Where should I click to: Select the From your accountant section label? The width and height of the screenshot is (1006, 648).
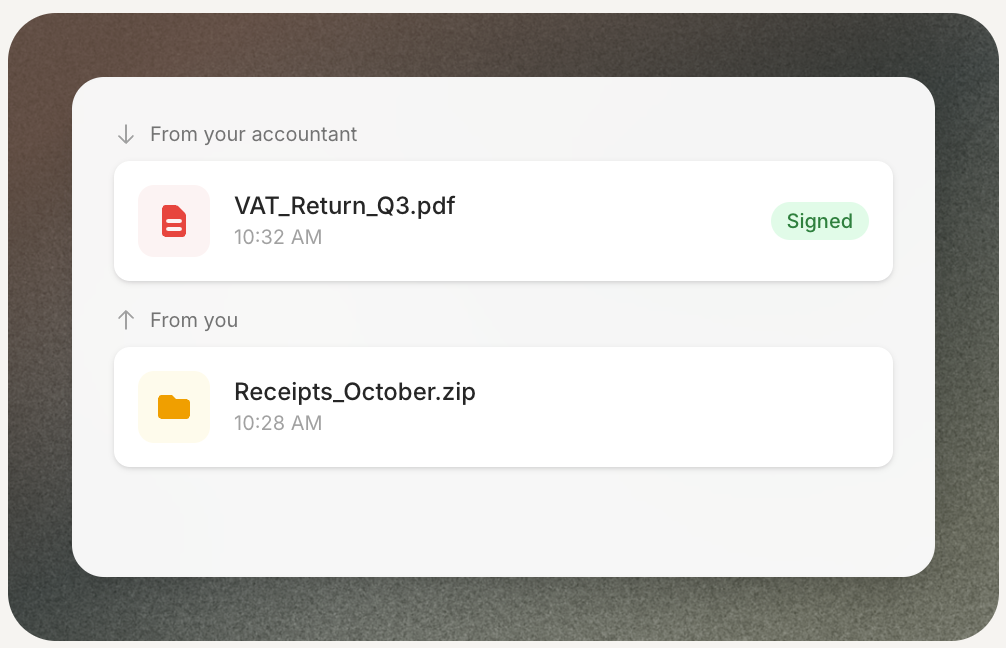tap(253, 134)
